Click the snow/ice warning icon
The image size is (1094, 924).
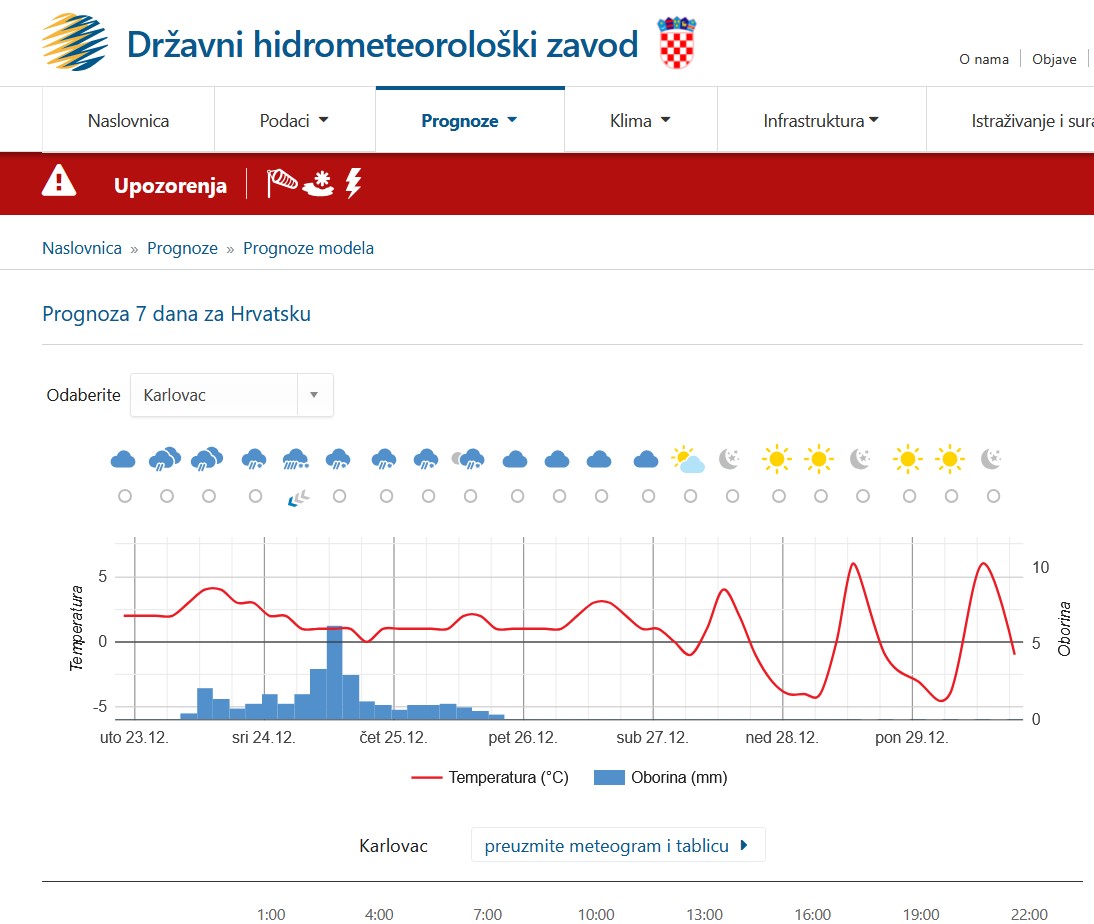319,184
